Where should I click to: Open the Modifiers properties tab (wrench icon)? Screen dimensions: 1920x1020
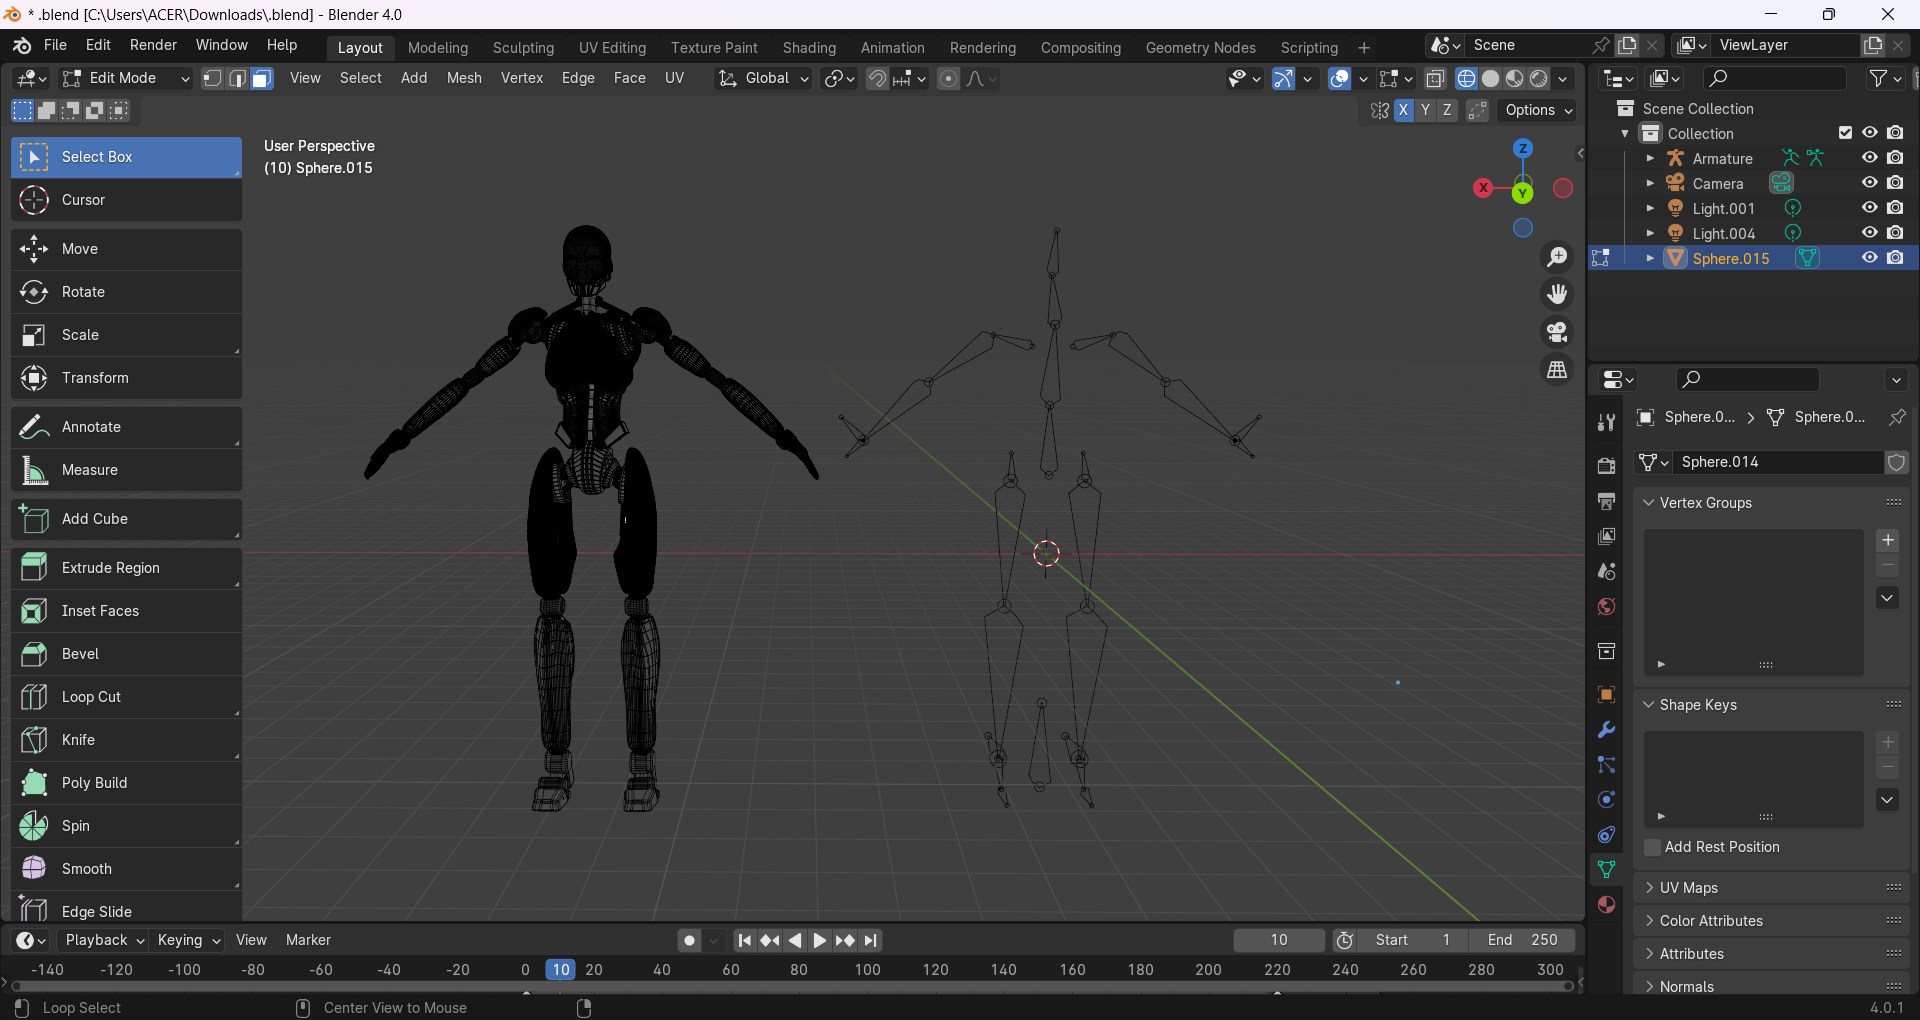tap(1606, 730)
